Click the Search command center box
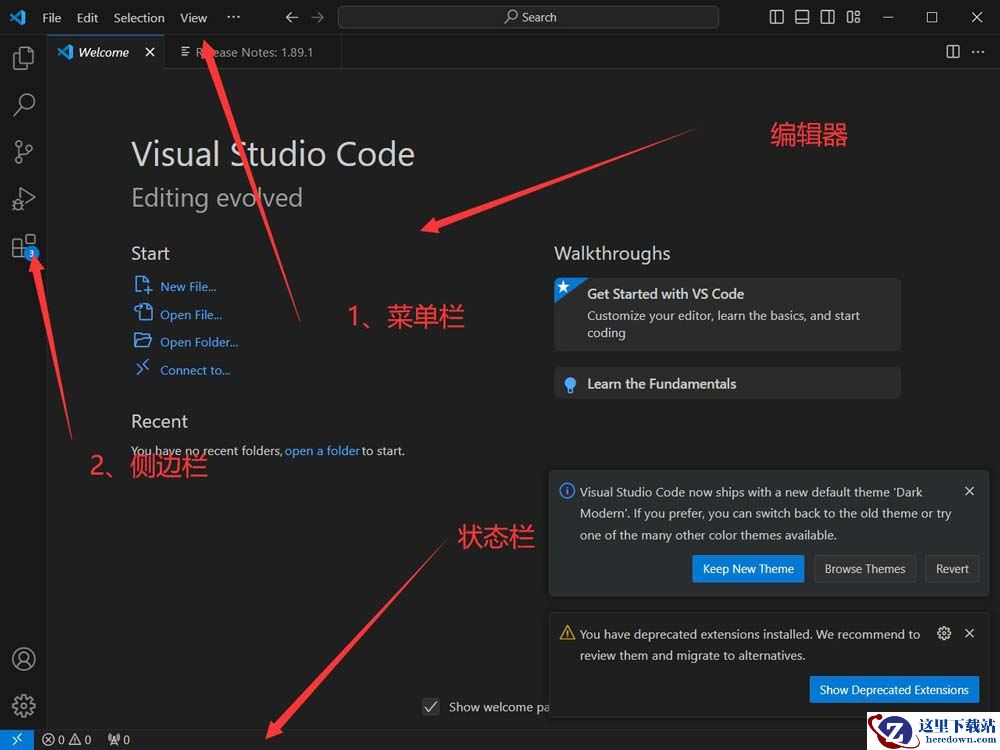Screen dimensions: 1000x750 (x=528, y=18)
